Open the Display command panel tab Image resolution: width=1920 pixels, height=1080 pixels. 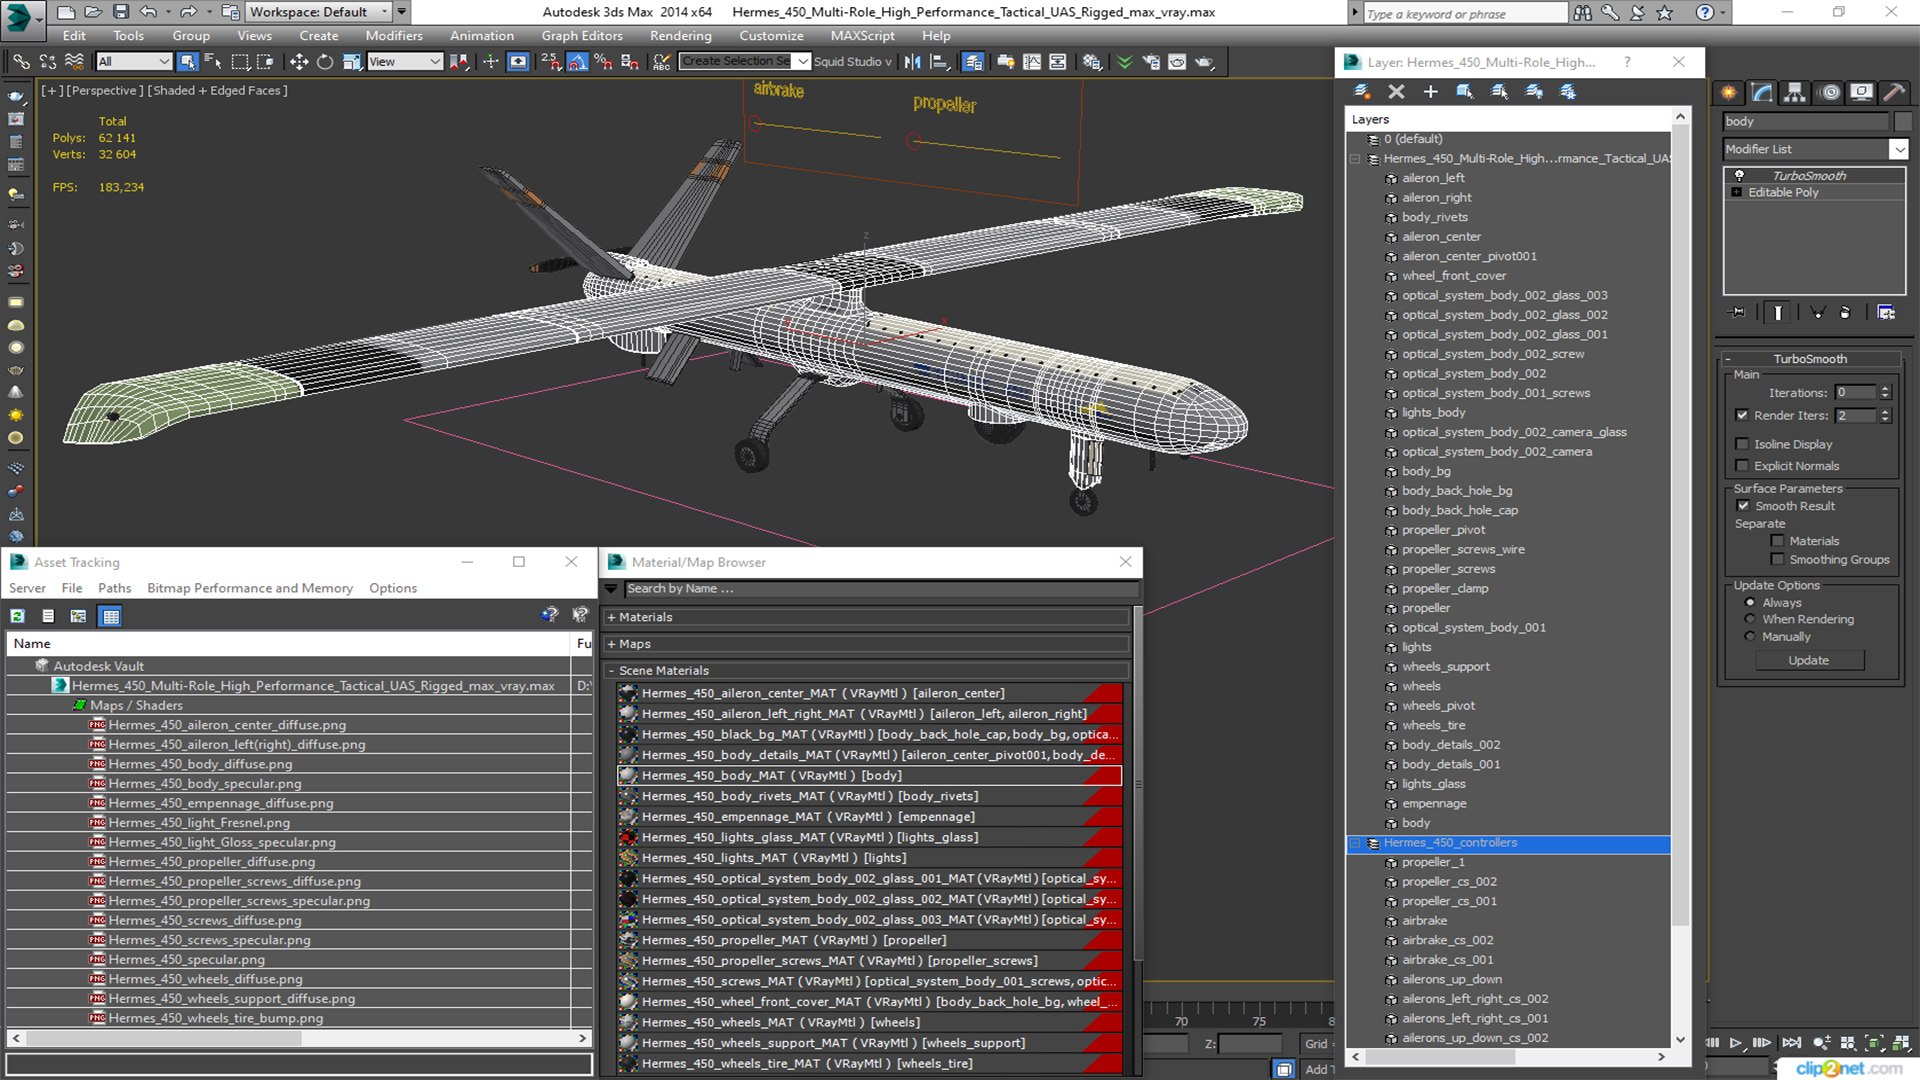[x=1861, y=93]
